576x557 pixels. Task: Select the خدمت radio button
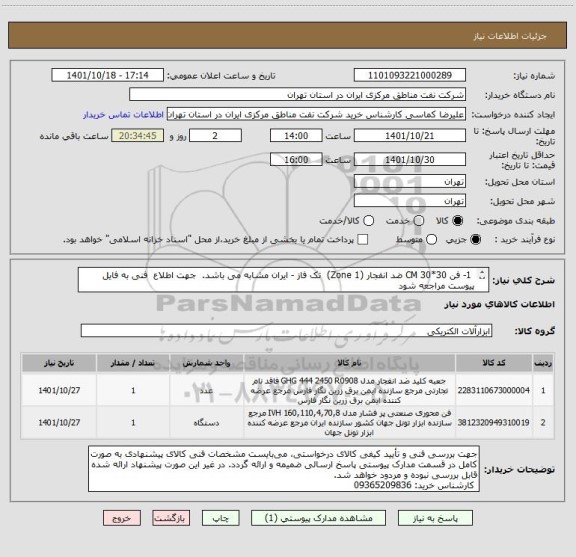pos(419,221)
